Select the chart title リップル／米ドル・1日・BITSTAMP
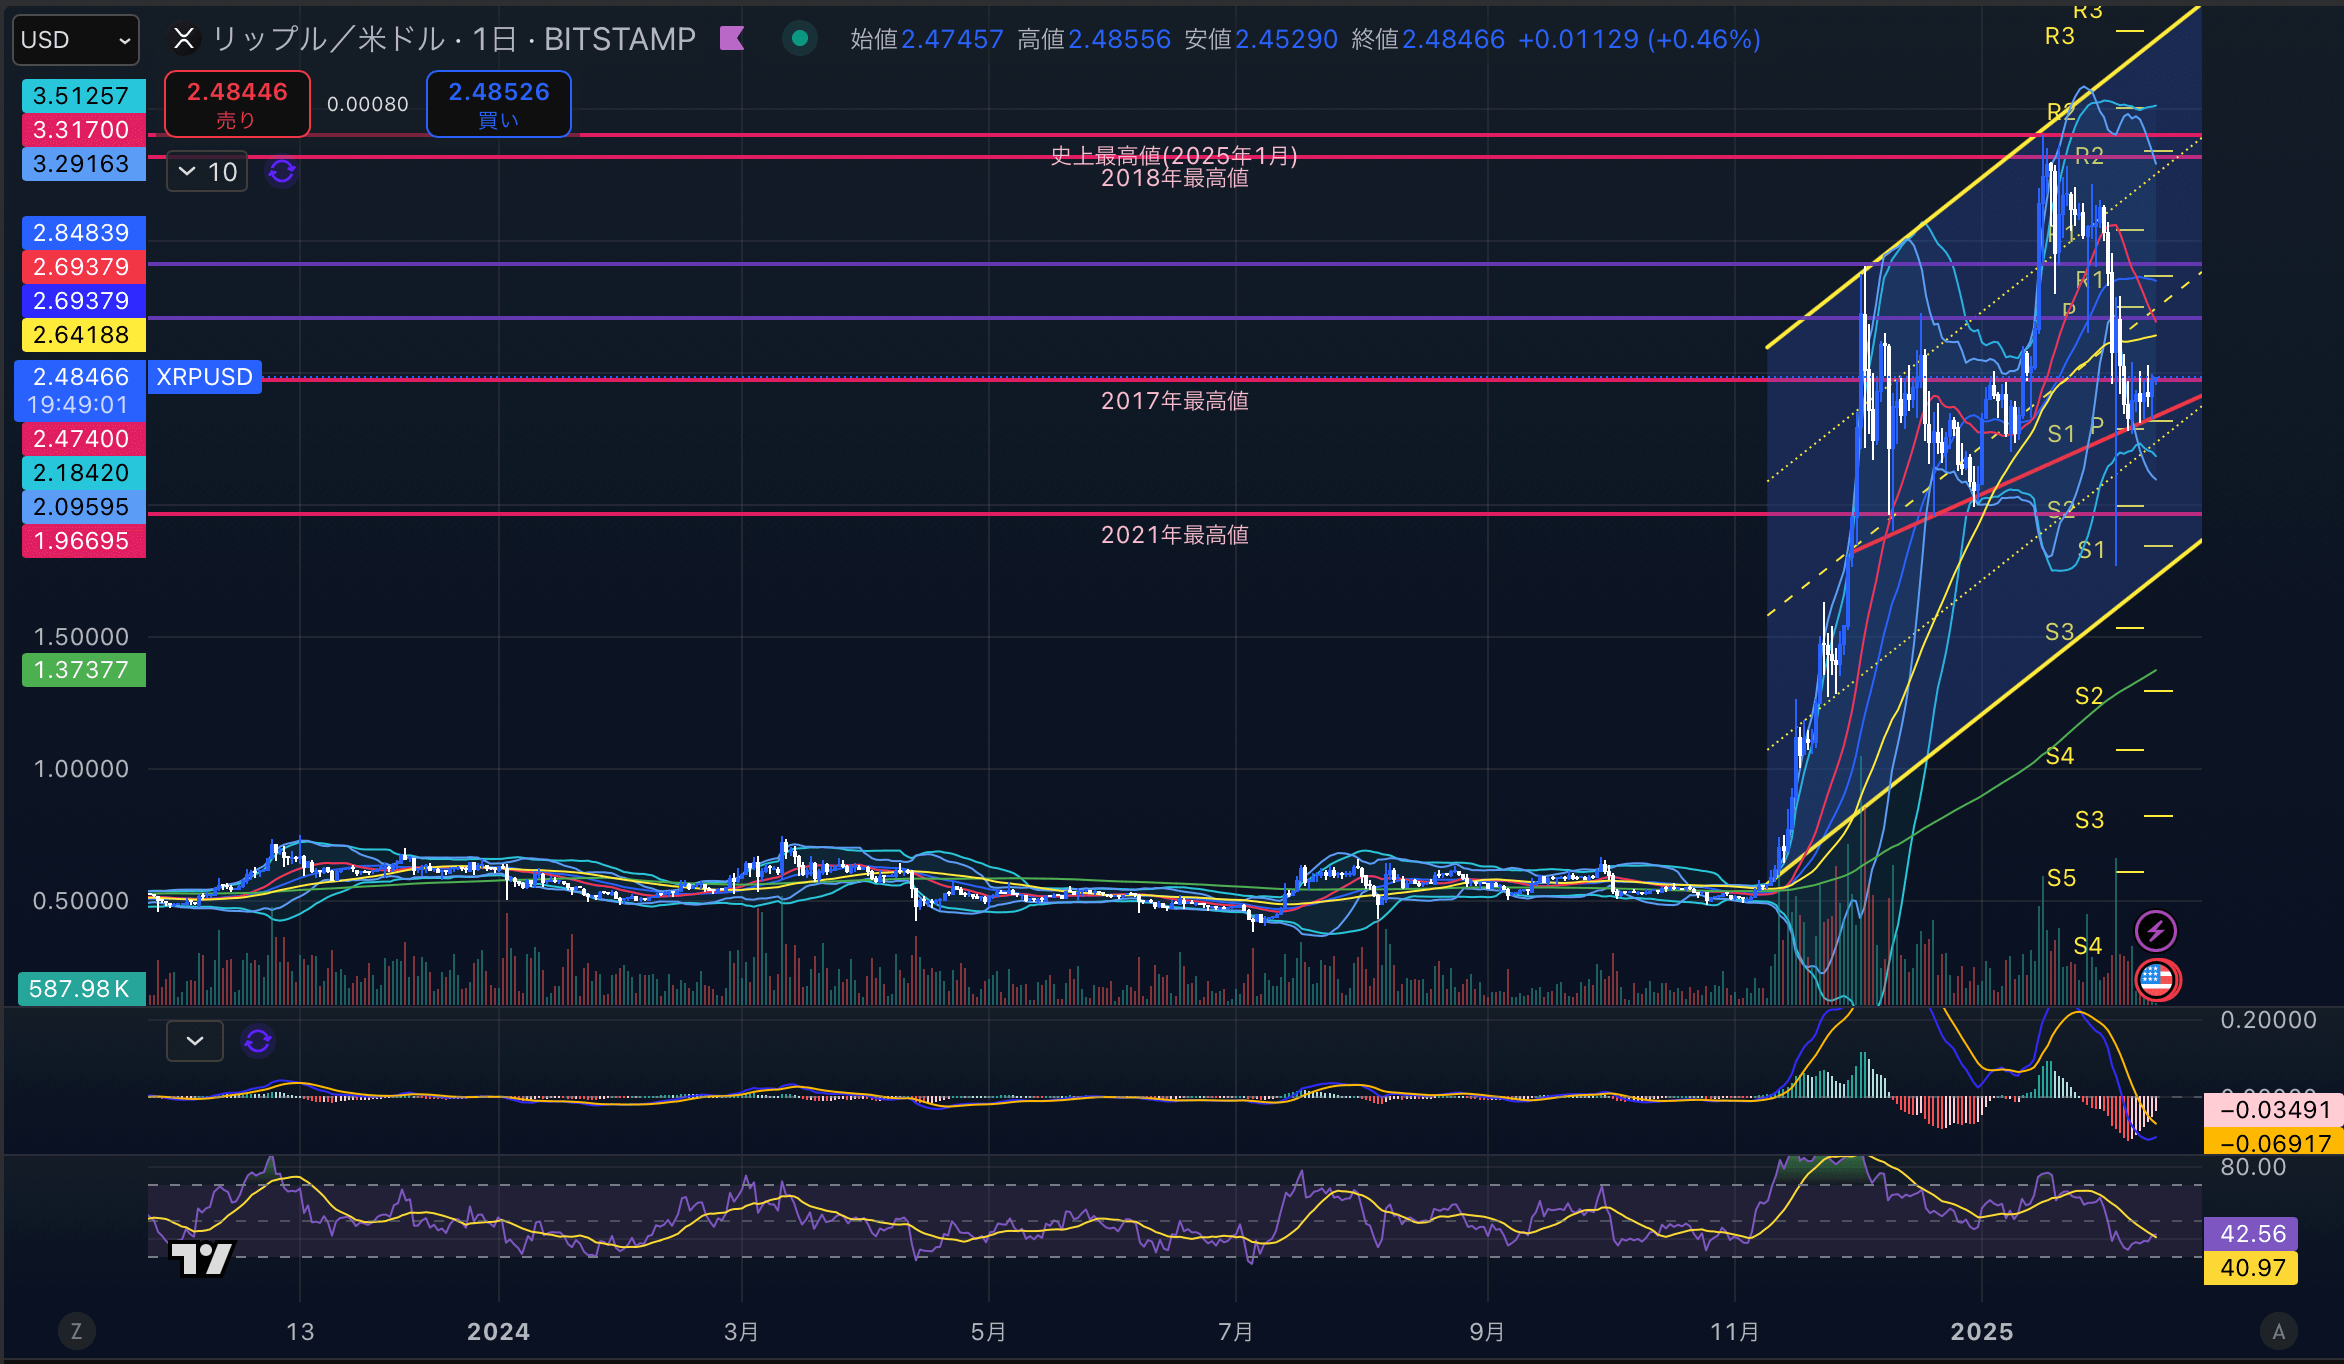 [453, 39]
